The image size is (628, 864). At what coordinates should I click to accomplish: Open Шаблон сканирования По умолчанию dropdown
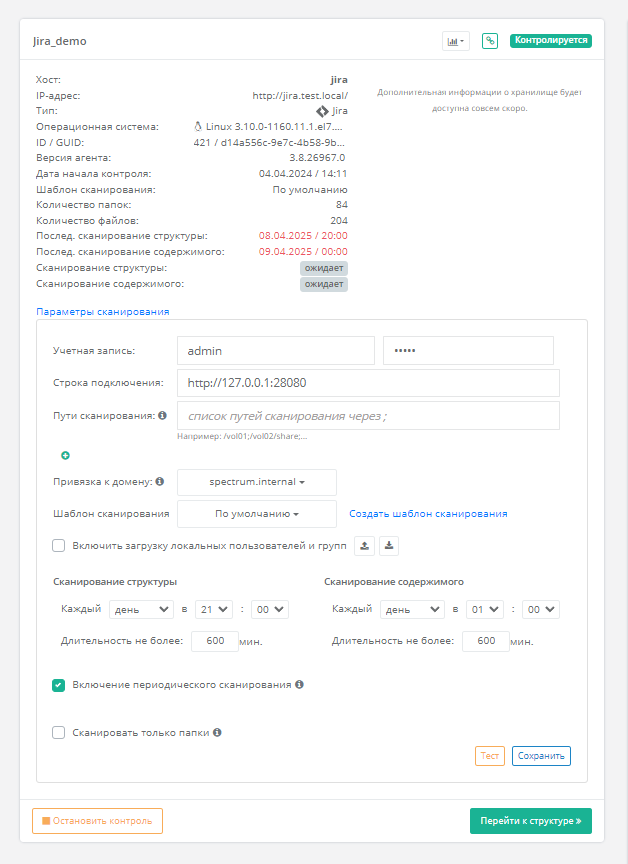[257, 514]
